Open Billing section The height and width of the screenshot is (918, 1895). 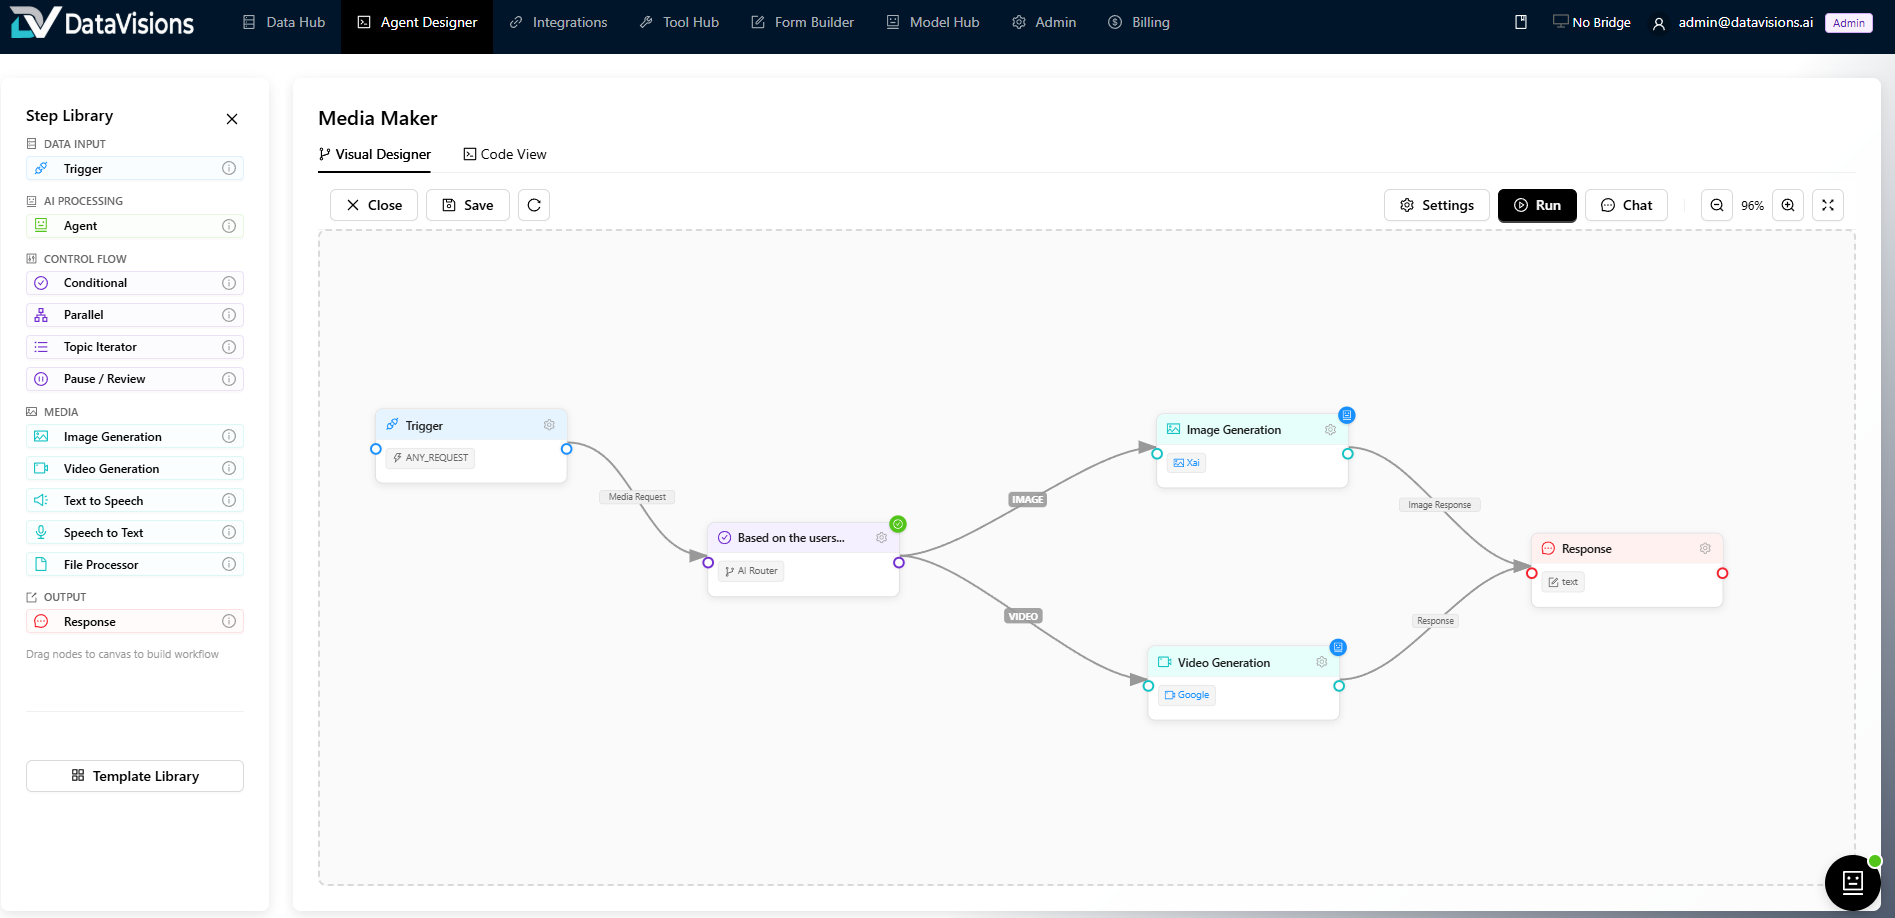coord(1139,22)
